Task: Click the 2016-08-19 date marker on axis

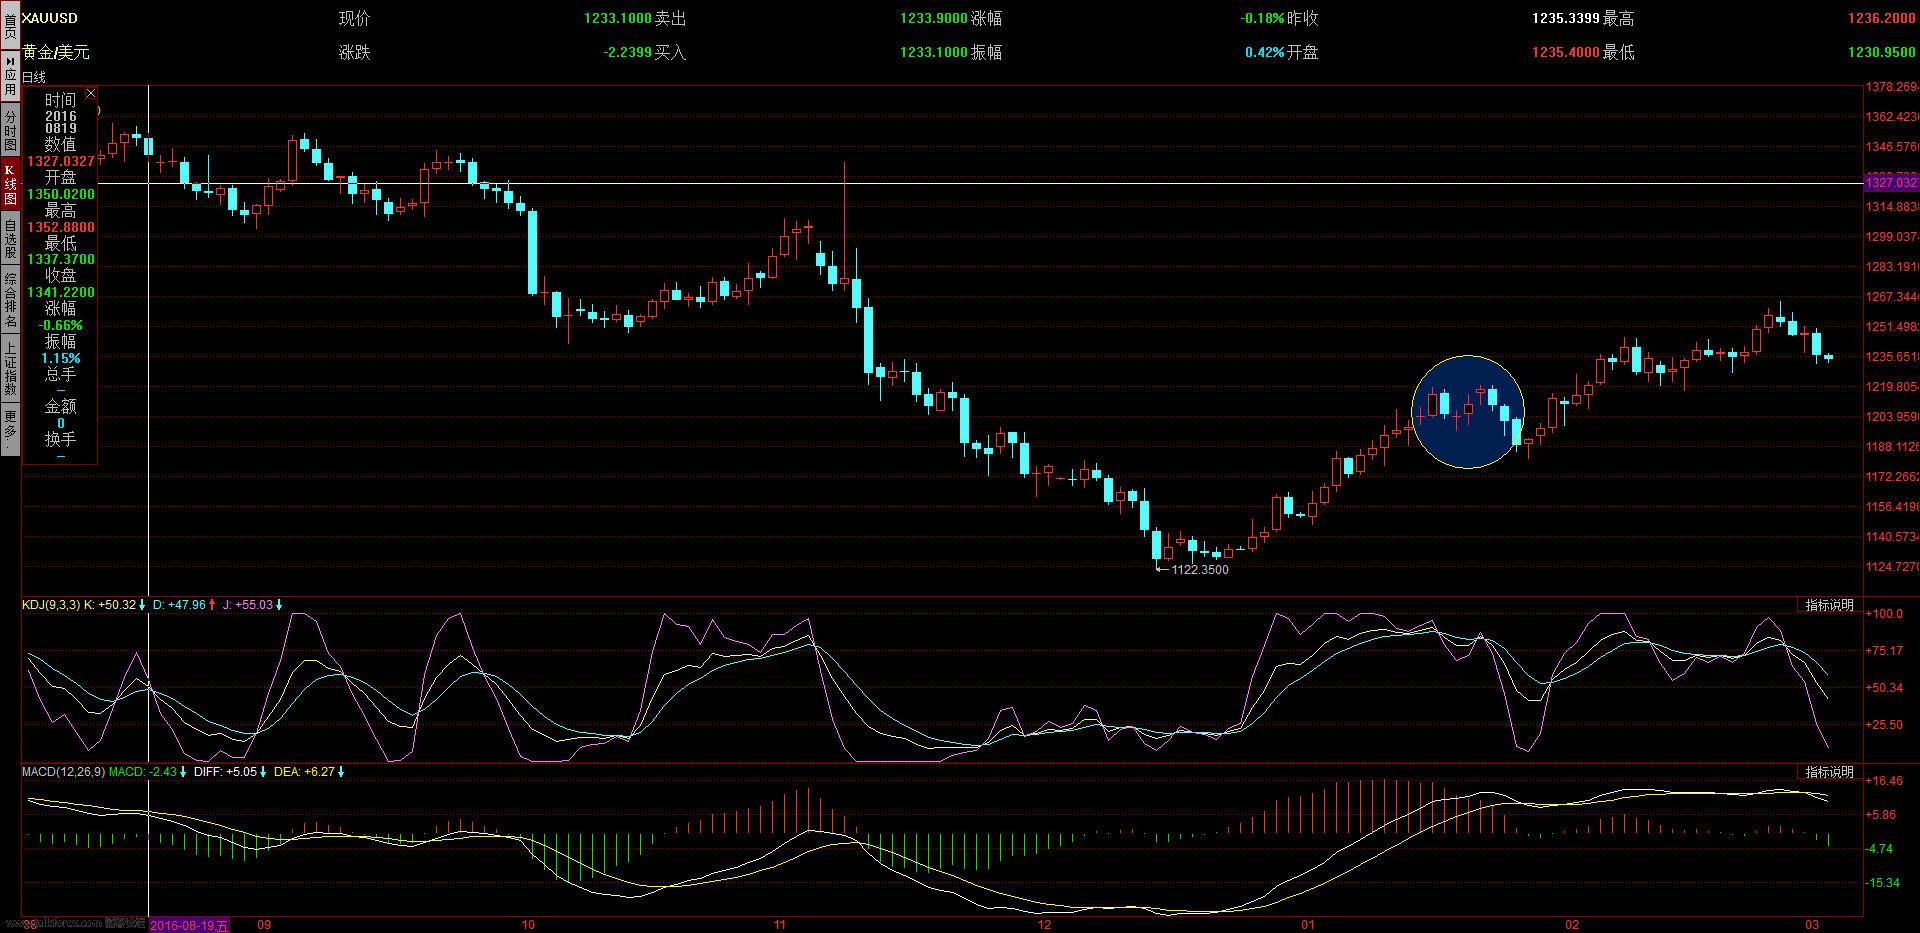Action: [x=189, y=925]
